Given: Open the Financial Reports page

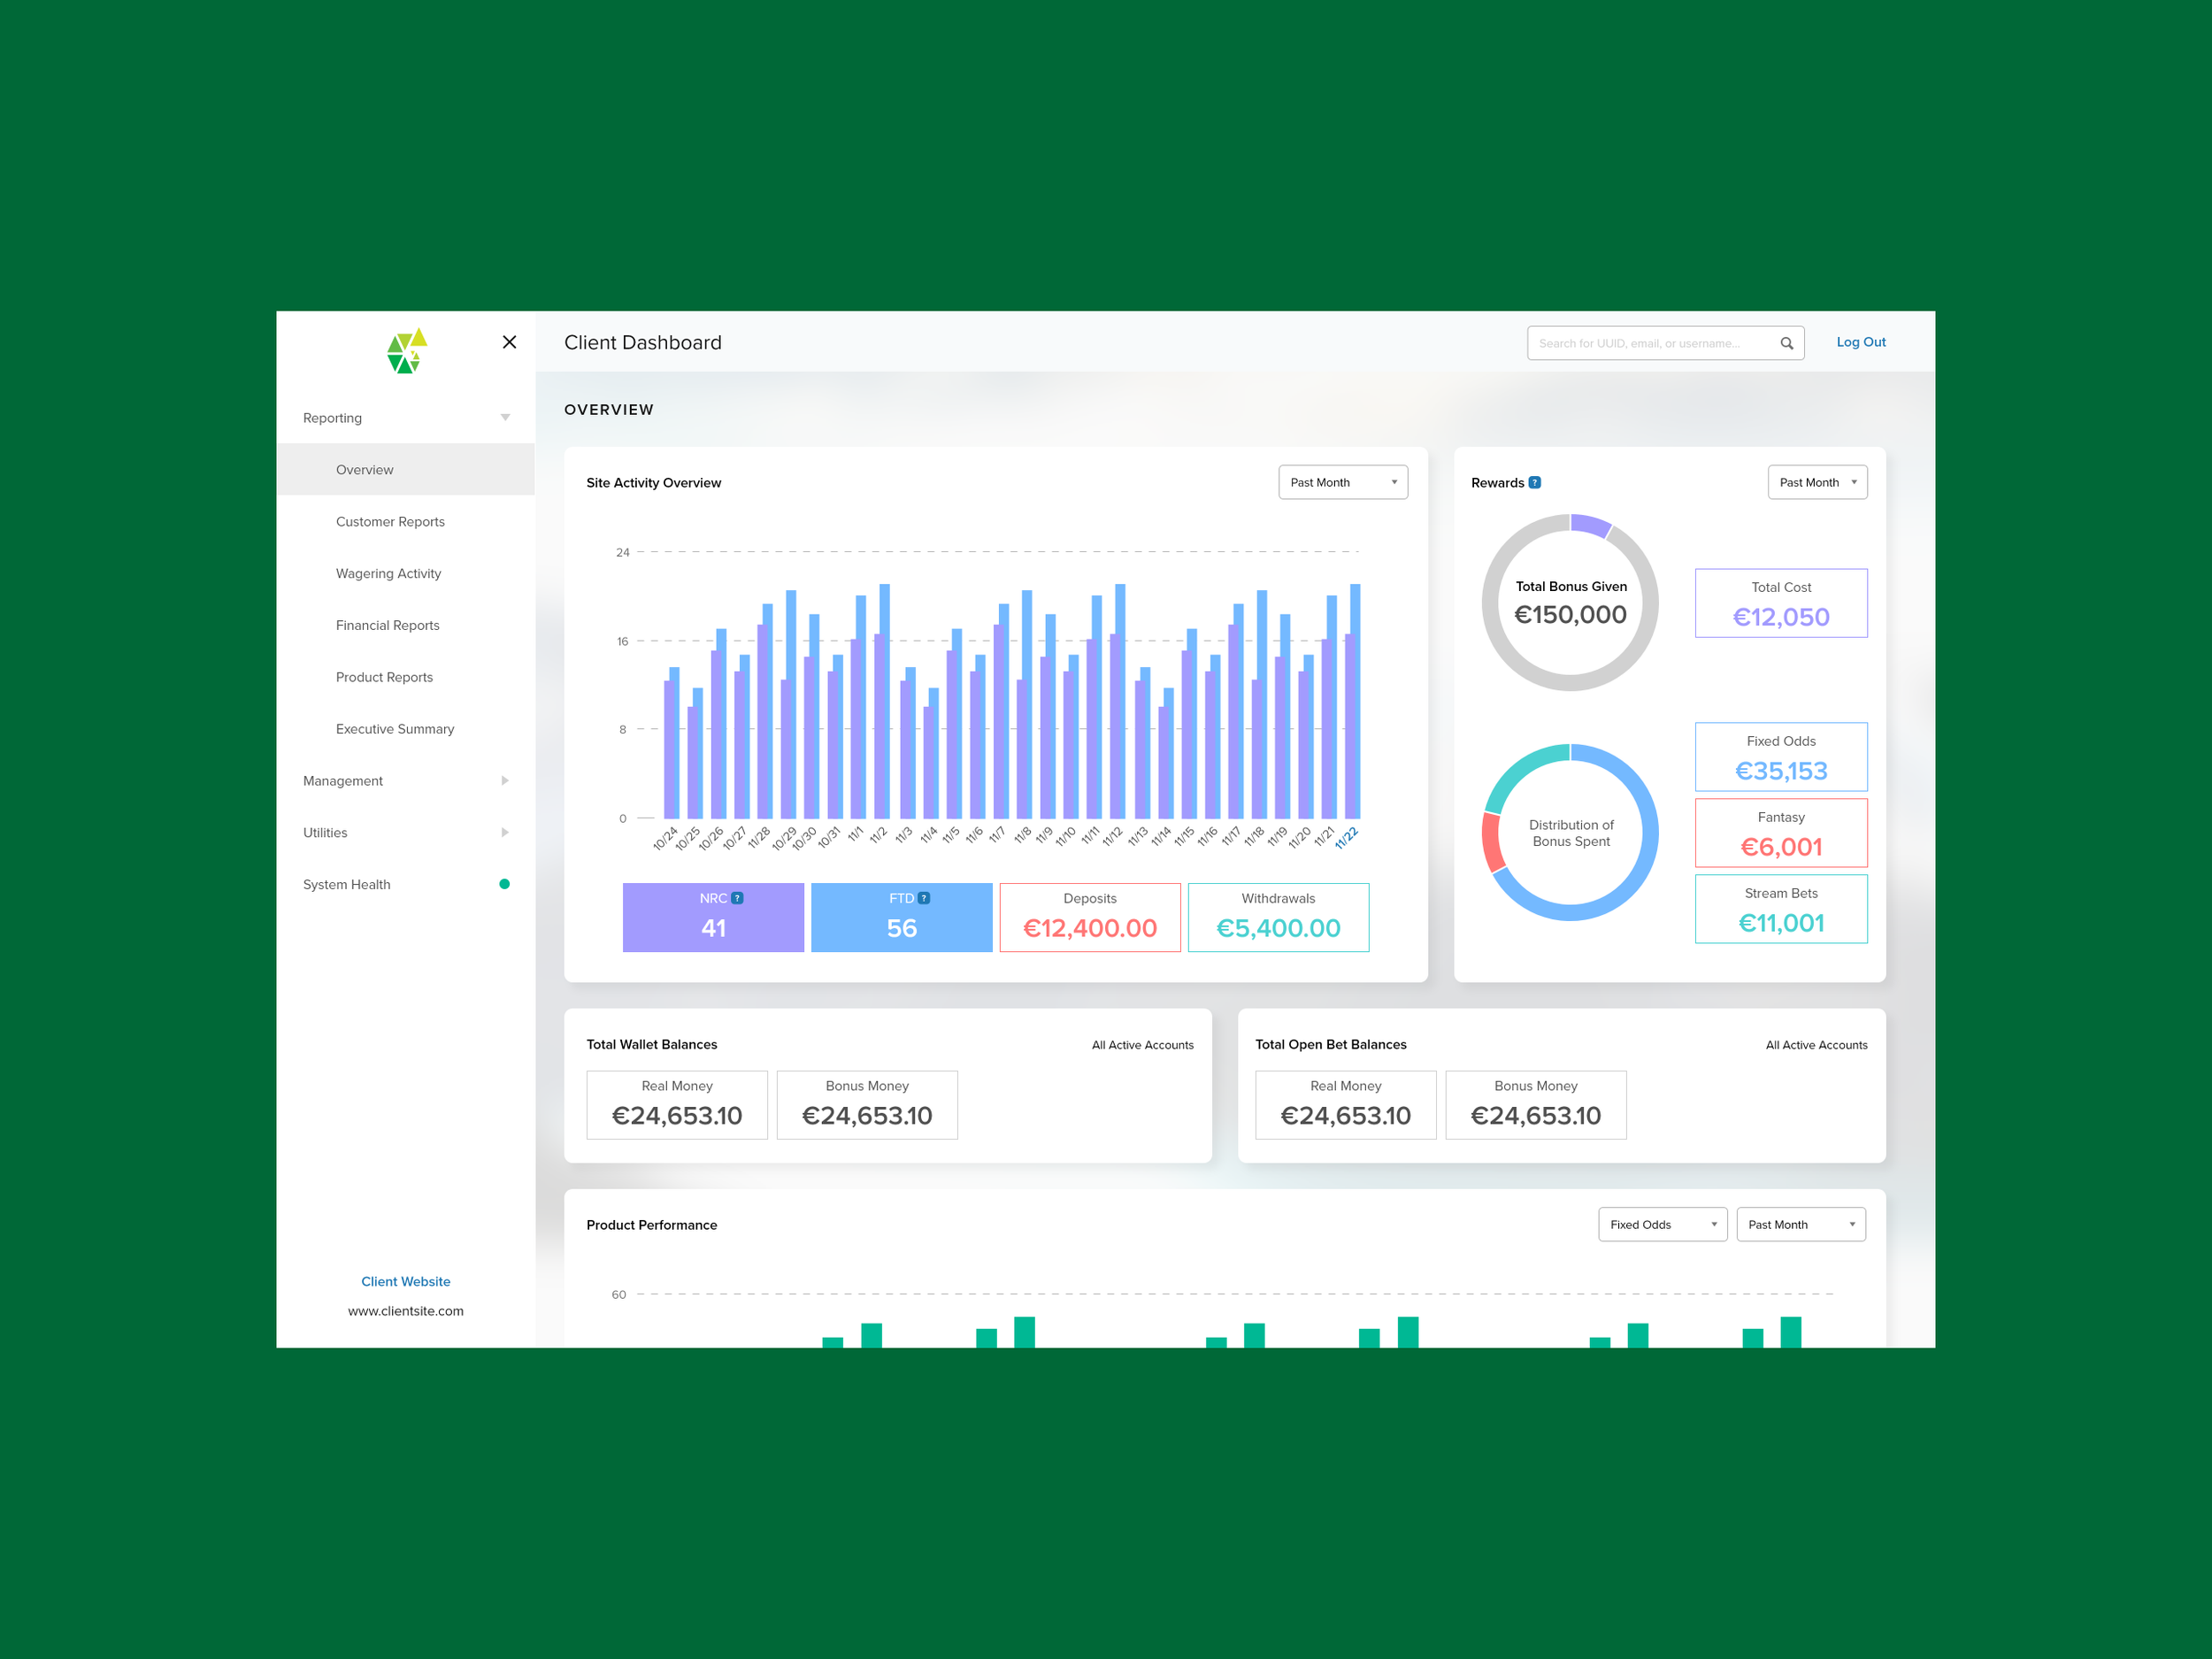Looking at the screenshot, I should 387,625.
